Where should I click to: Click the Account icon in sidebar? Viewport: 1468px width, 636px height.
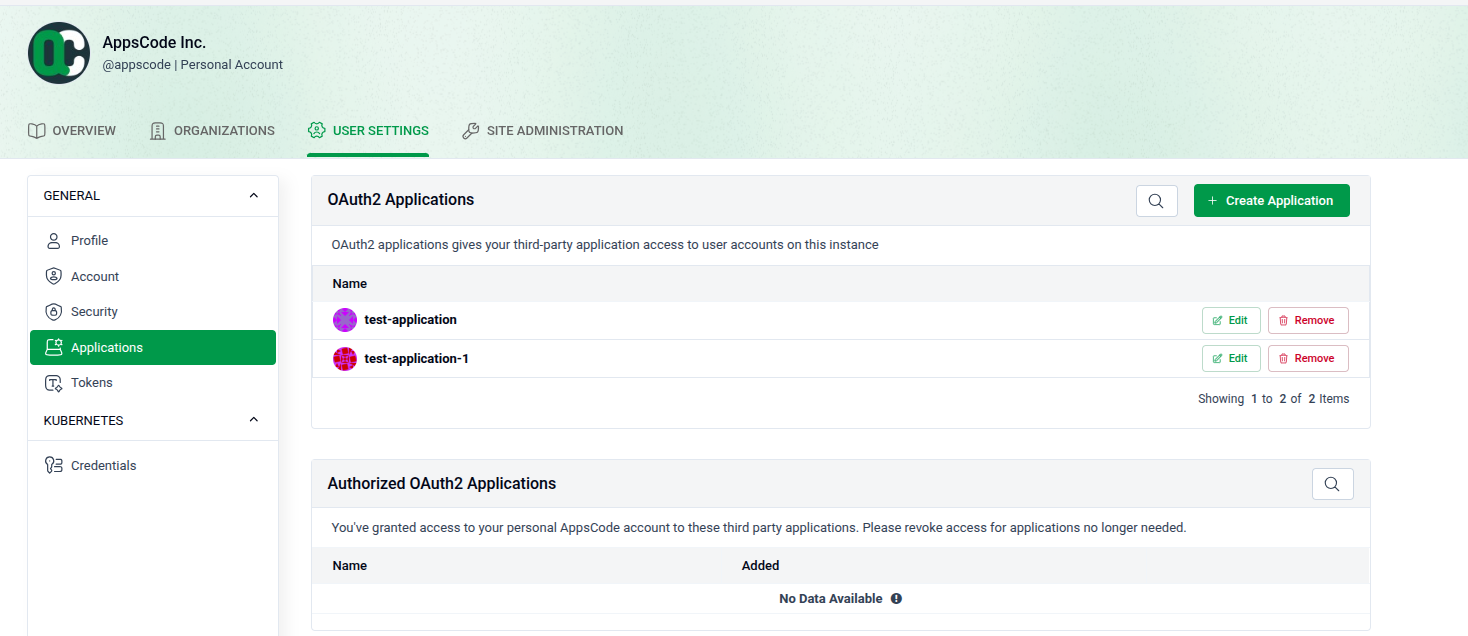pyautogui.click(x=53, y=276)
